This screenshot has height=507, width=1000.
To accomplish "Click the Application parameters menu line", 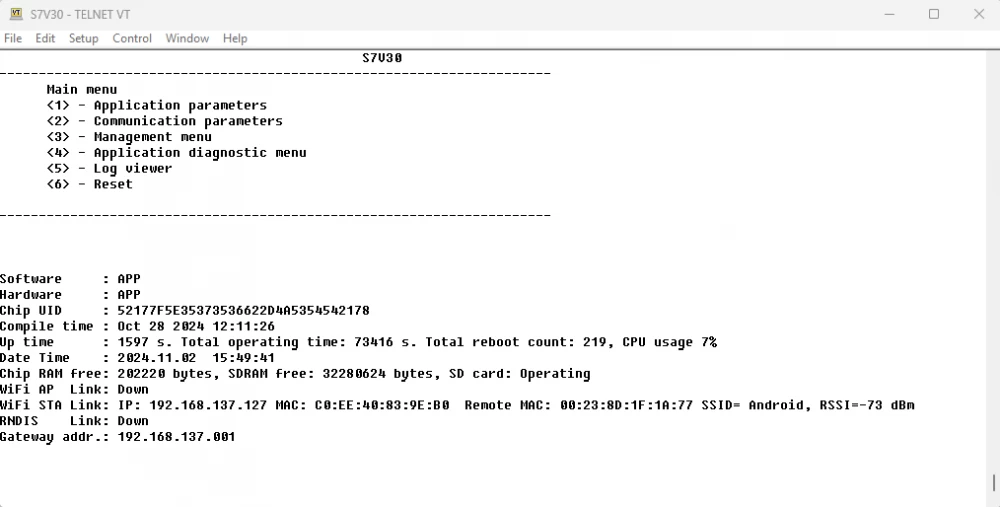I will 157,105.
